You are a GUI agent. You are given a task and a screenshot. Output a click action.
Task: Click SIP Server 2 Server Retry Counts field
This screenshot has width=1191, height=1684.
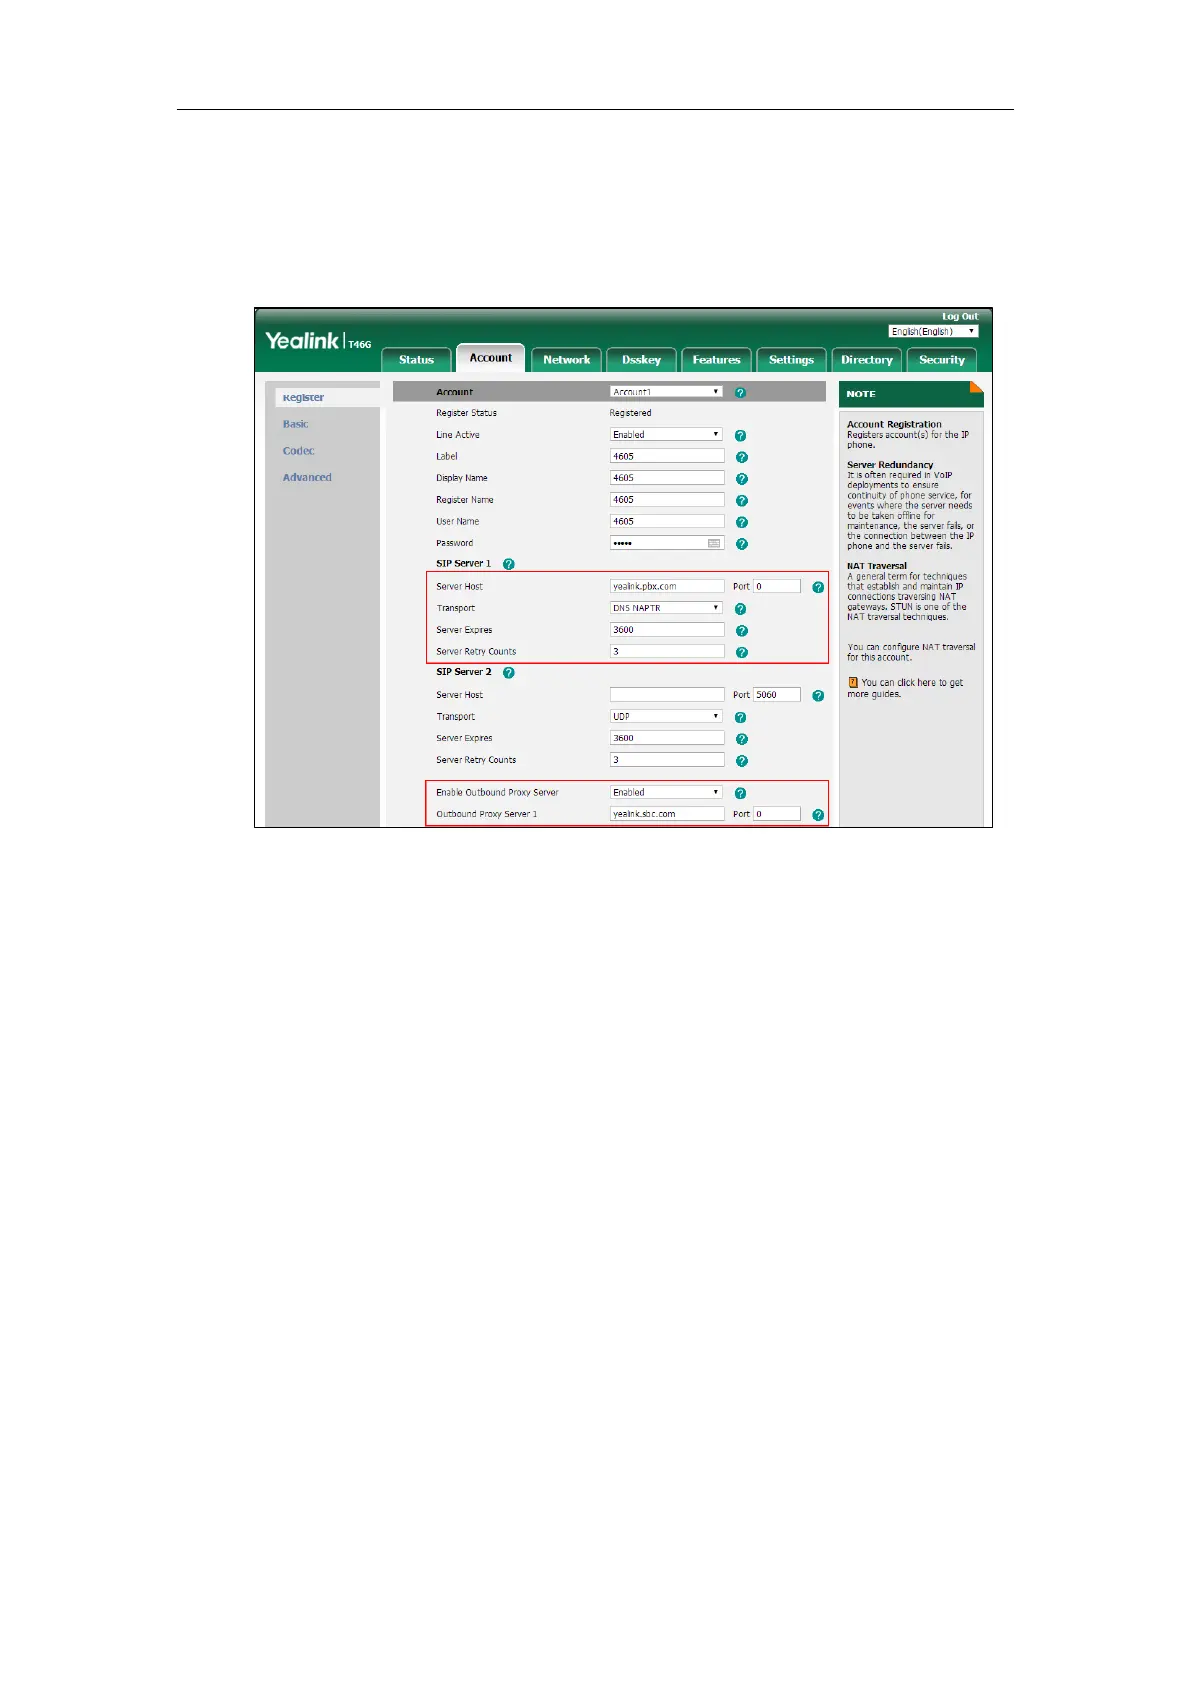(667, 760)
